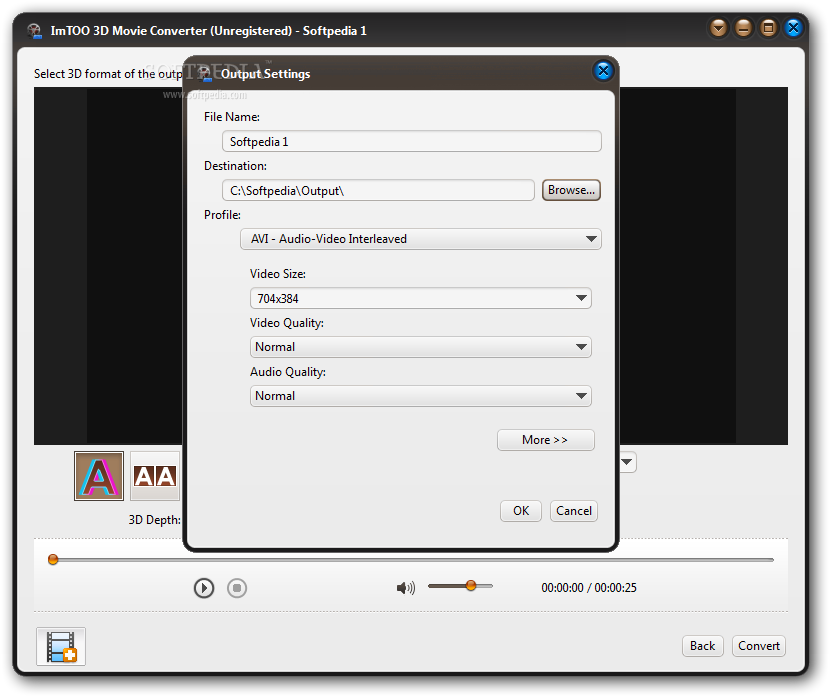The height and width of the screenshot is (697, 830).
Task: Confirm settings with OK button
Action: [x=521, y=511]
